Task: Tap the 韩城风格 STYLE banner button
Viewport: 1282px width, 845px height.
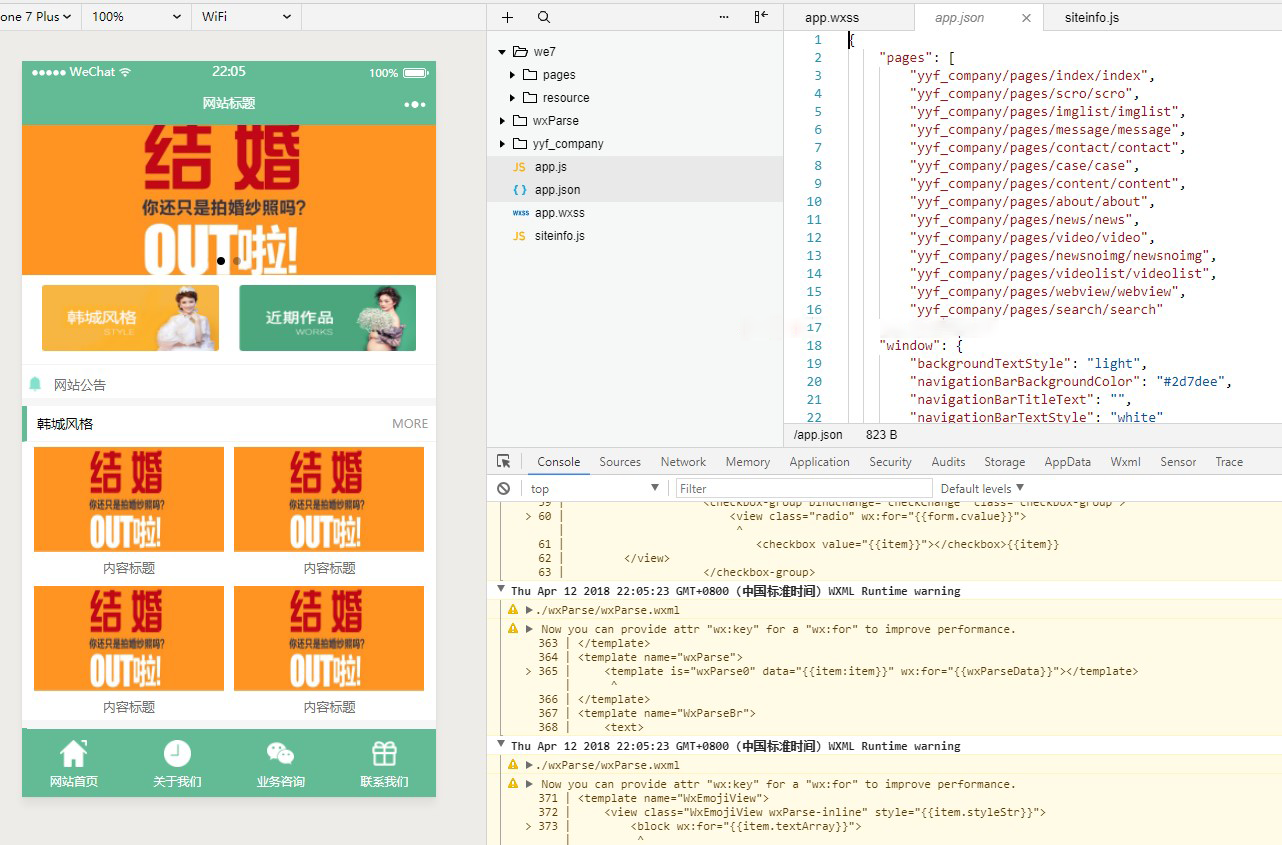Action: tap(130, 318)
